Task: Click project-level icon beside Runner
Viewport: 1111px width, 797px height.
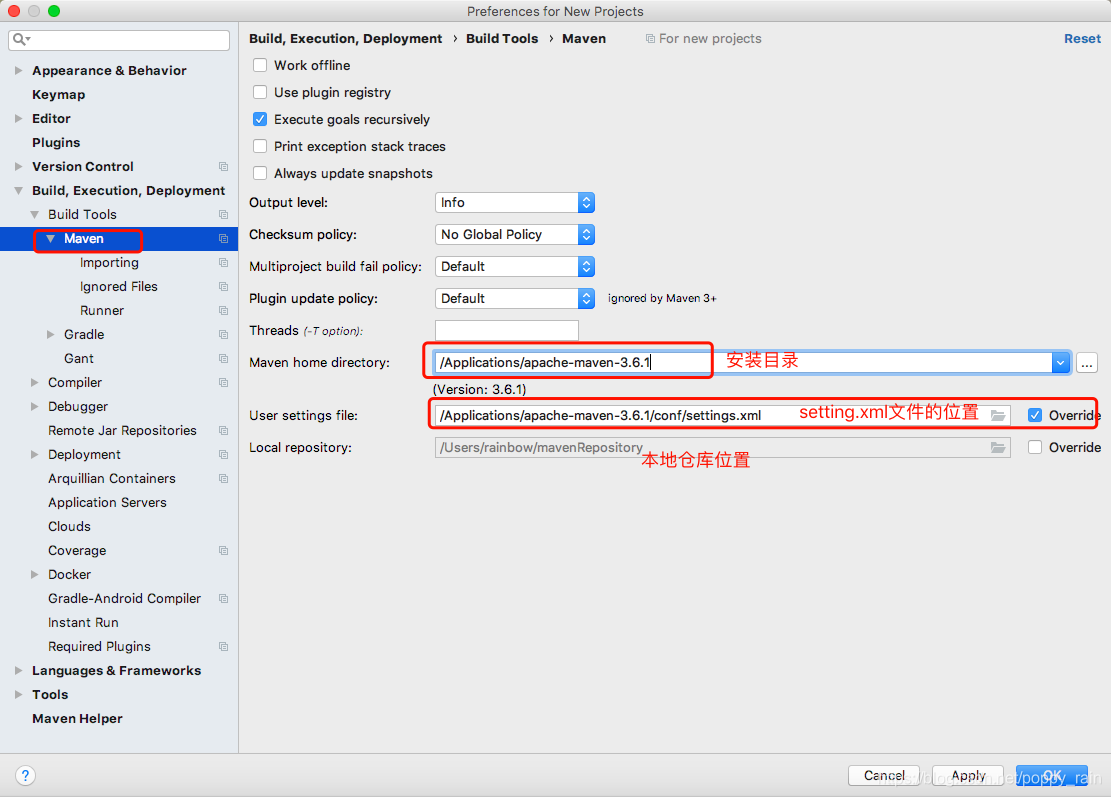Action: 223,310
